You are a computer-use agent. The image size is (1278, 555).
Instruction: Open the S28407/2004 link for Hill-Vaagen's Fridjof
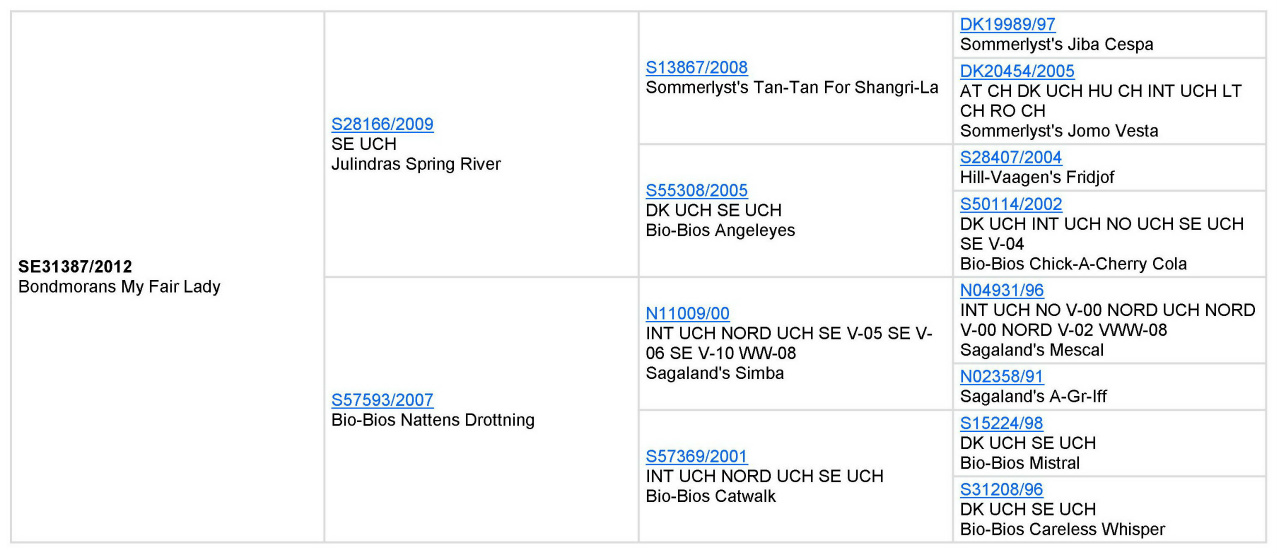pos(1011,158)
